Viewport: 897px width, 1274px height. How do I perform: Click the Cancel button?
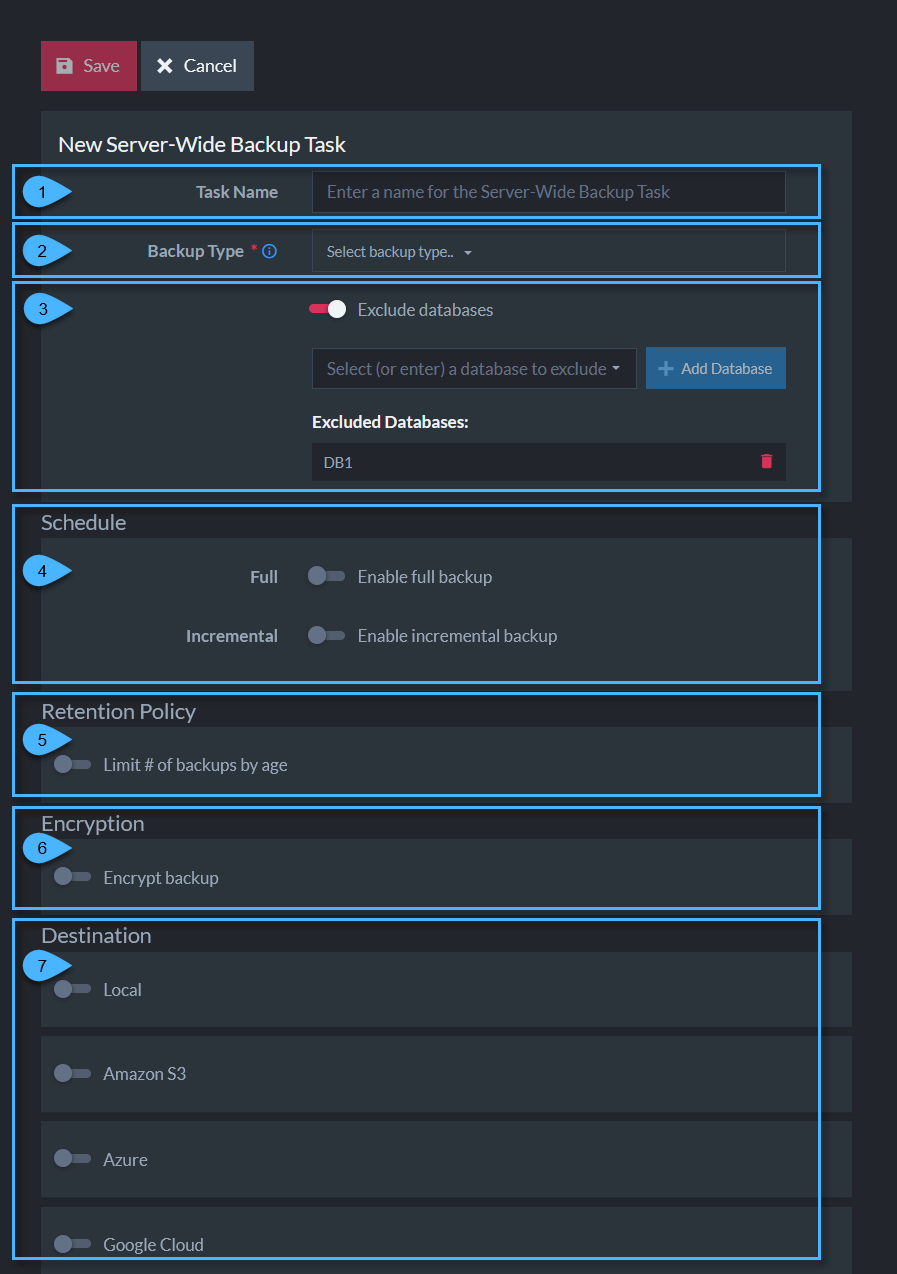pyautogui.click(x=197, y=66)
